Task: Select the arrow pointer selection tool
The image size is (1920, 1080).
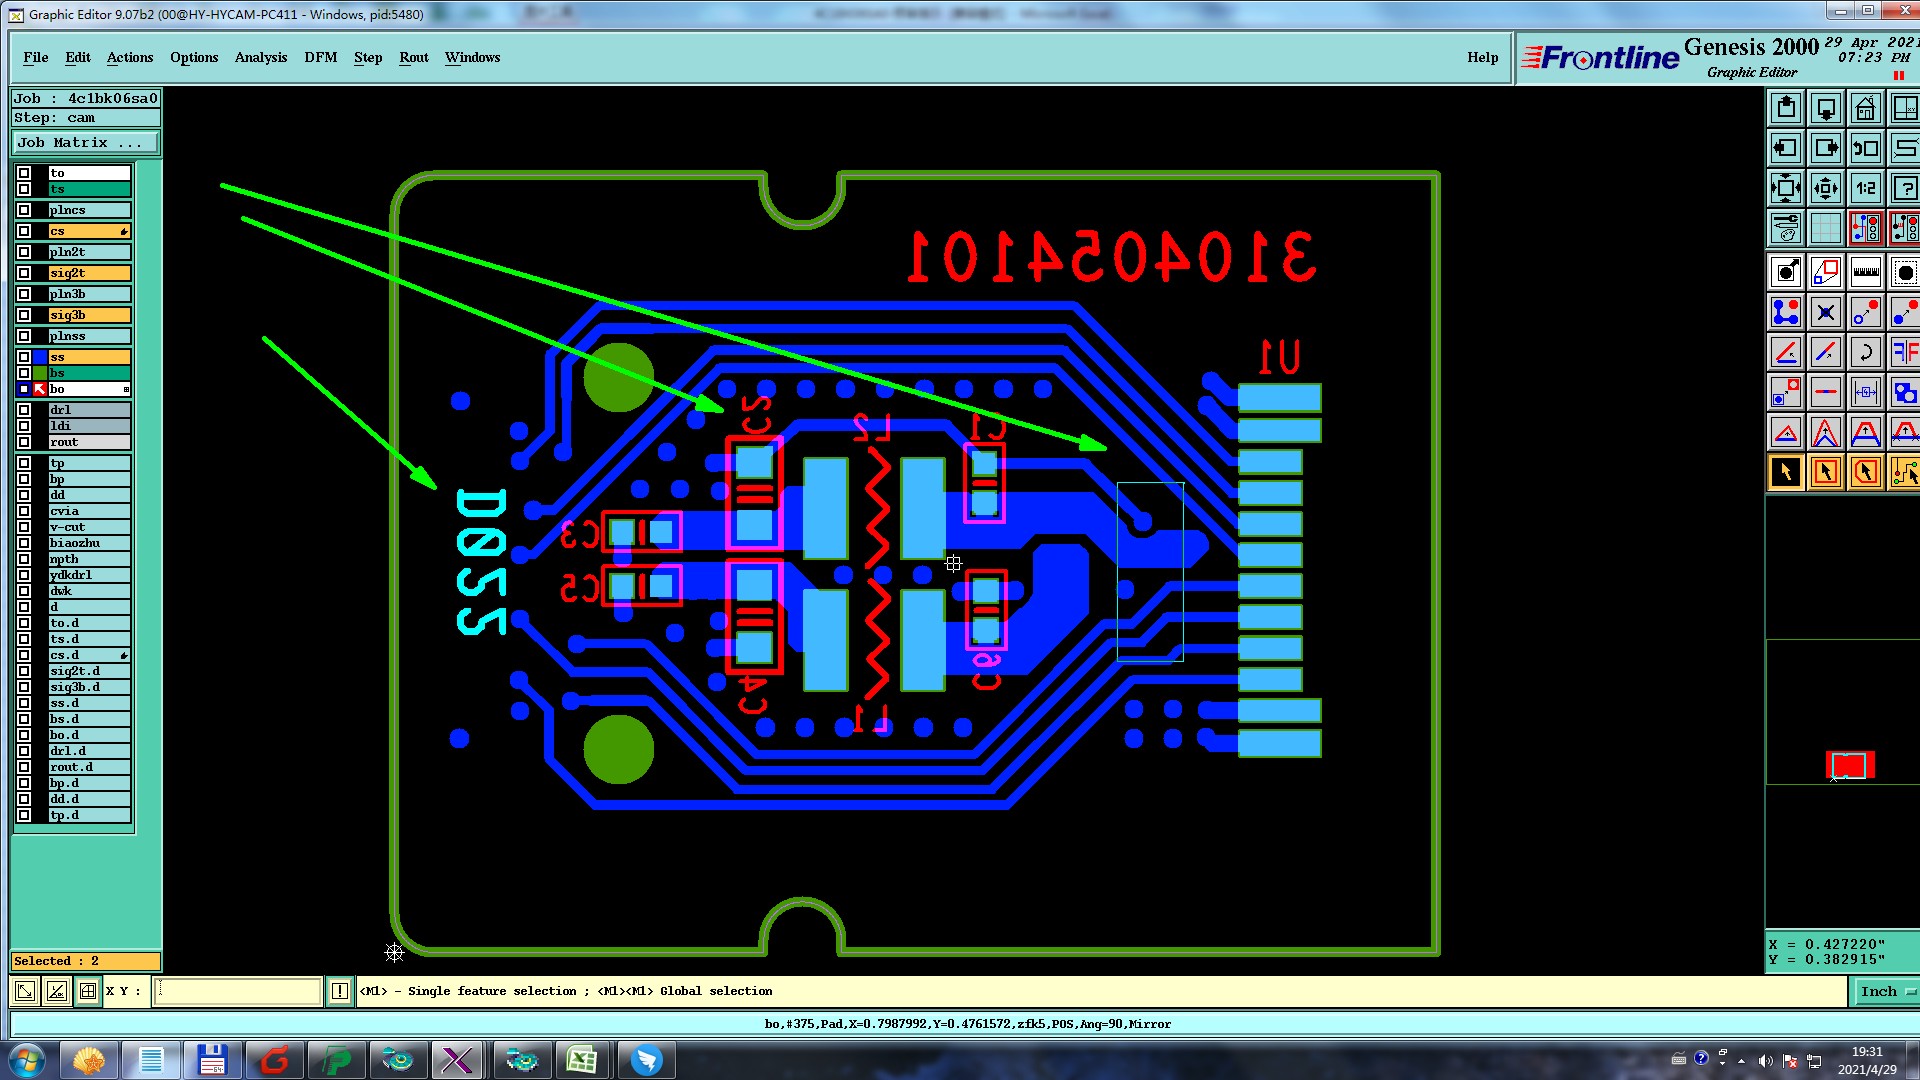Action: 1785,472
